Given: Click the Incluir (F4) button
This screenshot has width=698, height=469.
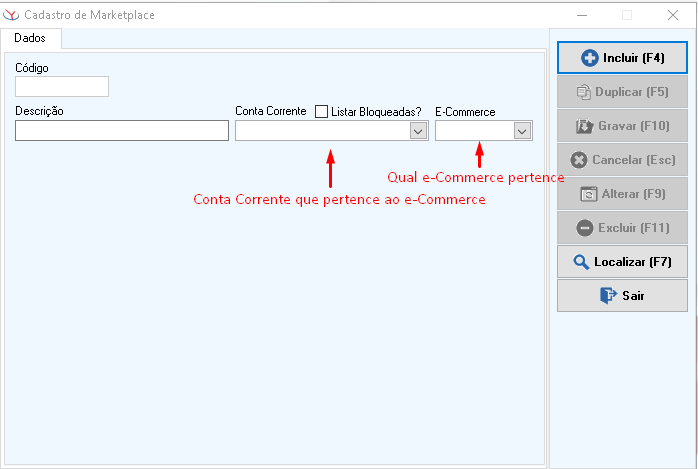Looking at the screenshot, I should 622,58.
